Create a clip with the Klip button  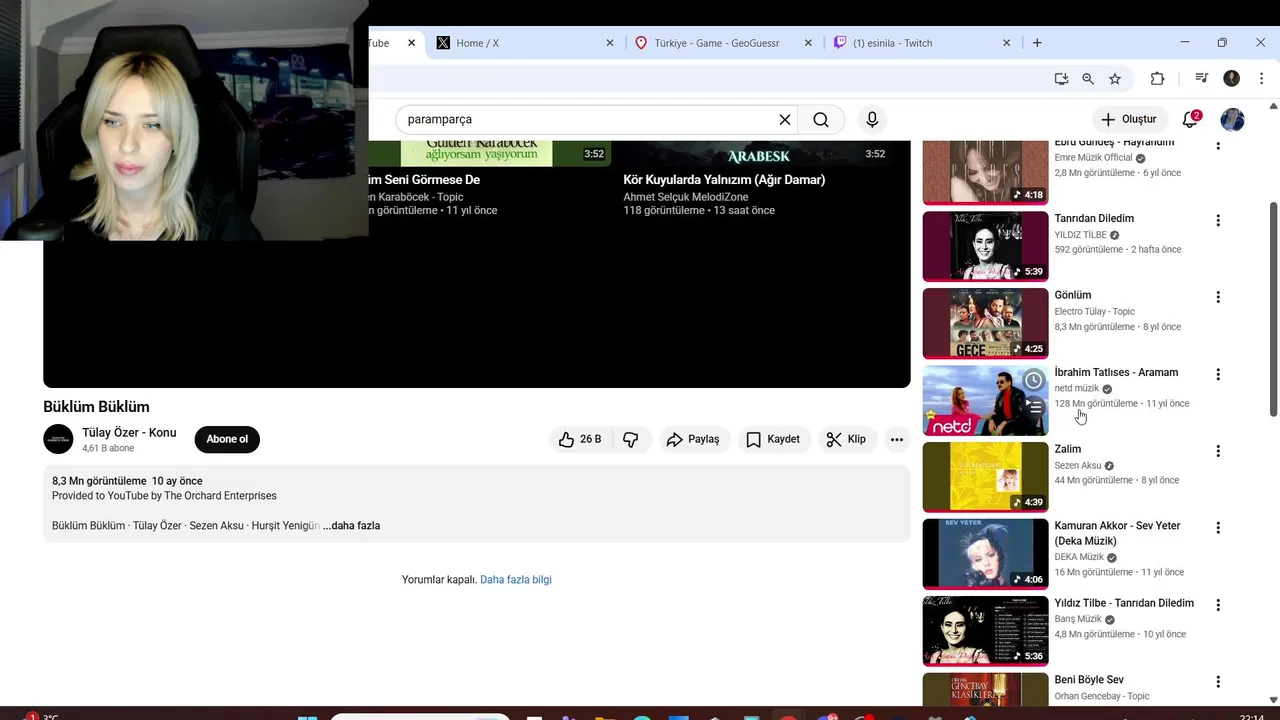[847, 439]
